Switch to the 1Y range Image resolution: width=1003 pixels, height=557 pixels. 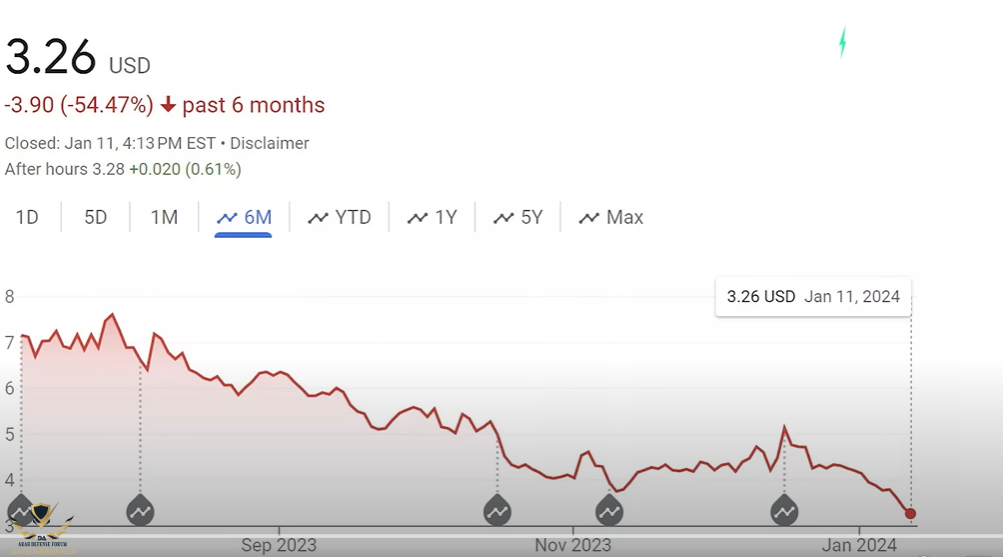coord(432,217)
